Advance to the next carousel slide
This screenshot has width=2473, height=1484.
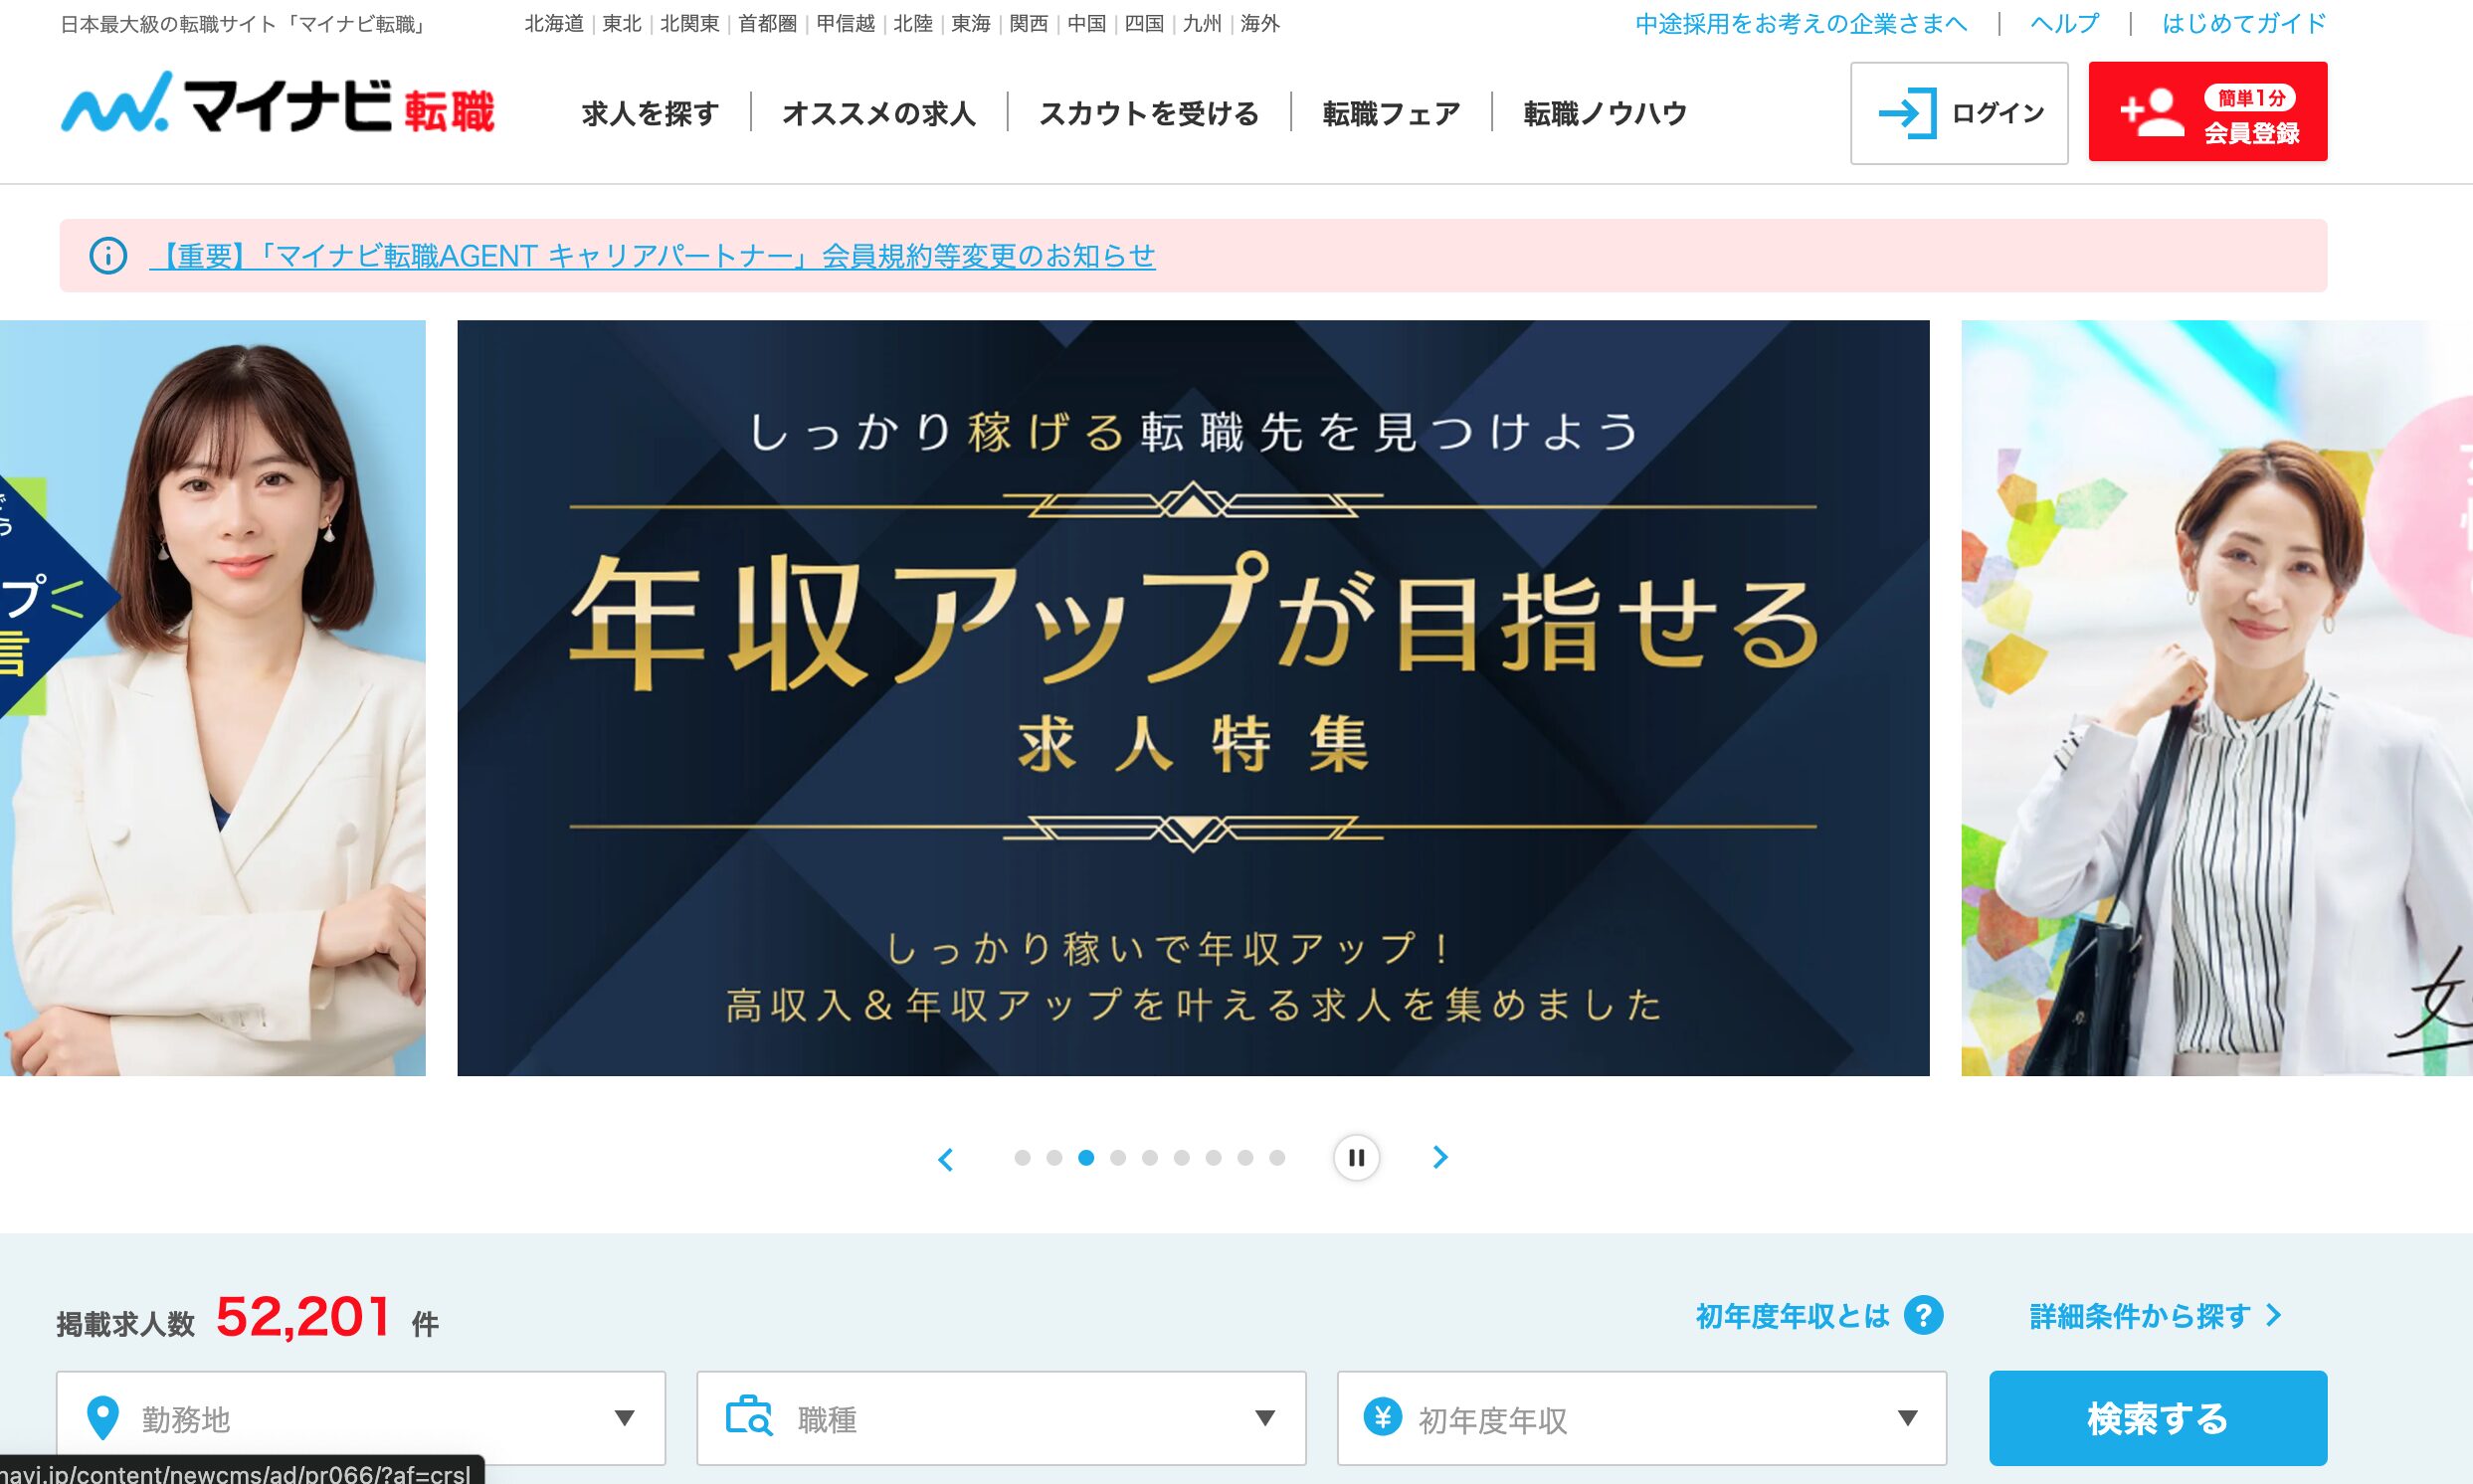(1440, 1158)
